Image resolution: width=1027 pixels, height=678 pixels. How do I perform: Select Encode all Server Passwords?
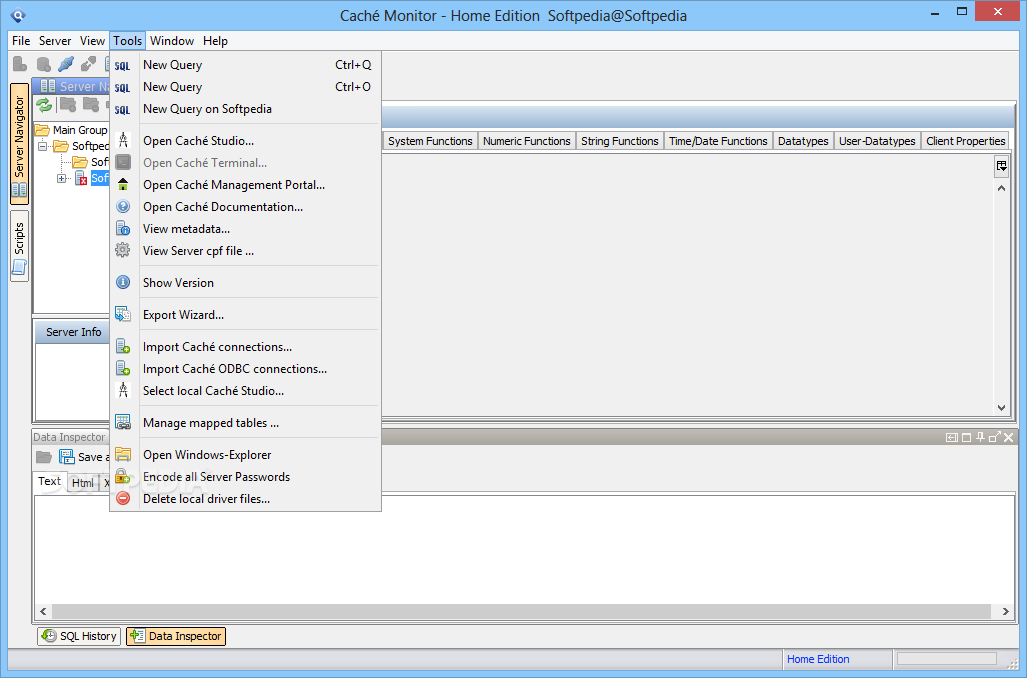click(245, 477)
